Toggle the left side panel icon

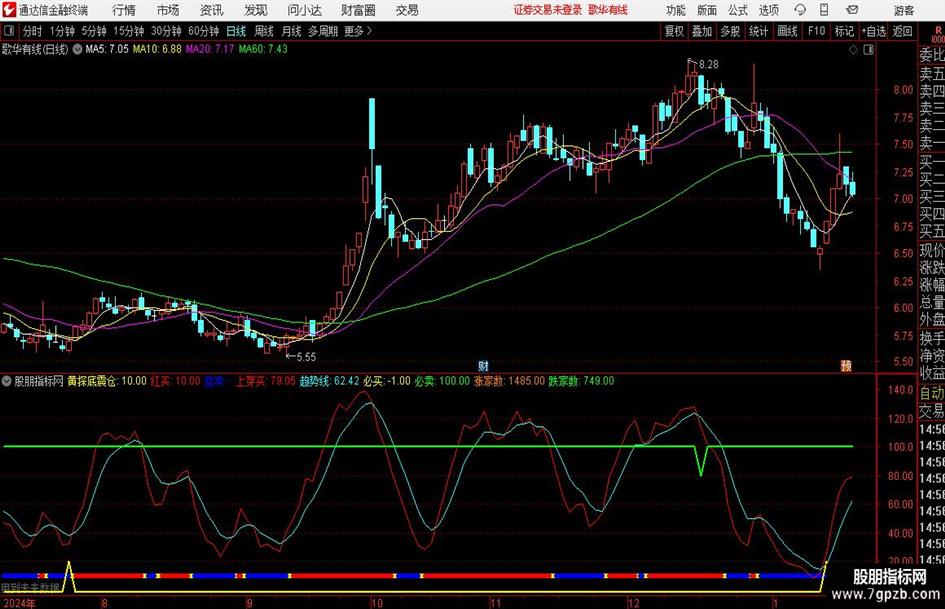coord(8,31)
